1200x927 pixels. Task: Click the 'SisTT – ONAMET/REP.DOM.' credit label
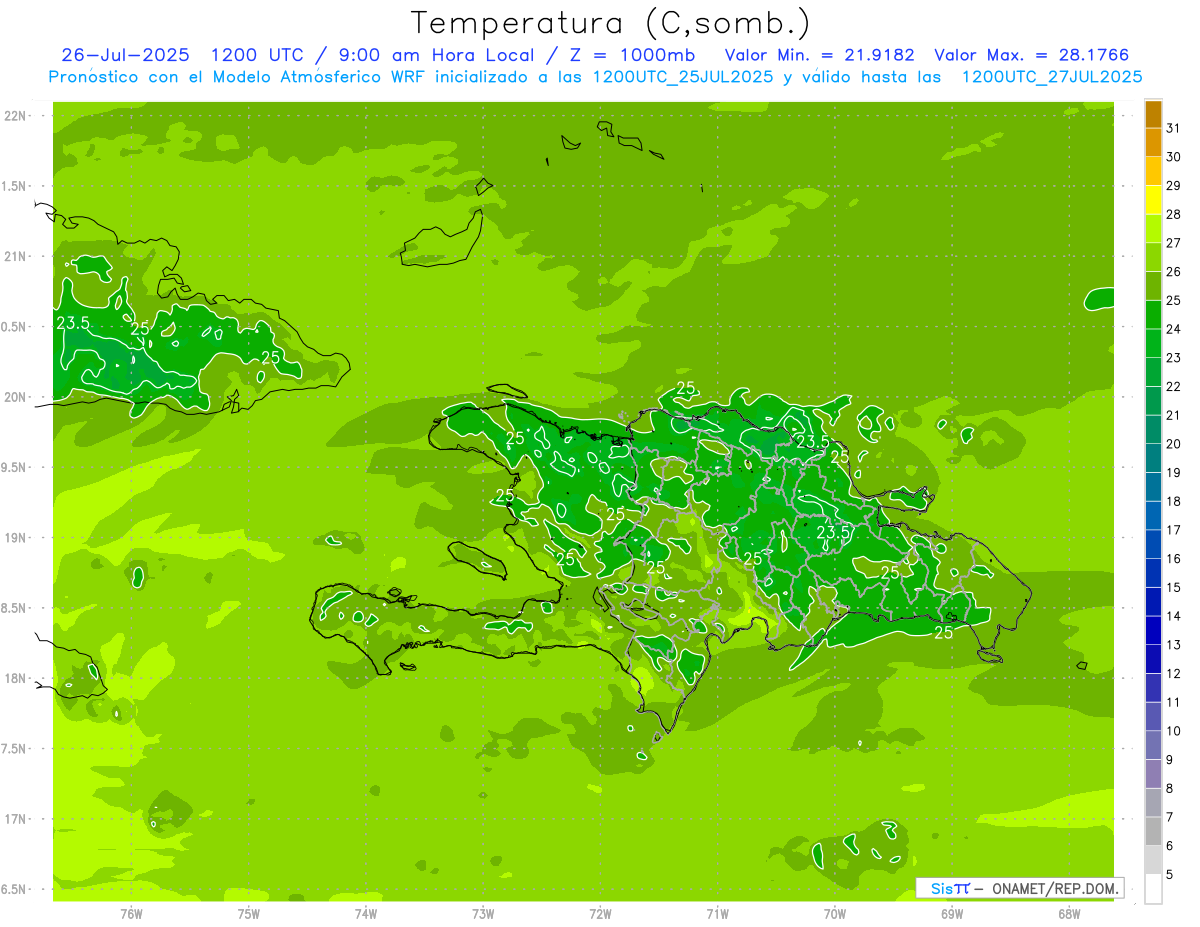coord(1020,888)
